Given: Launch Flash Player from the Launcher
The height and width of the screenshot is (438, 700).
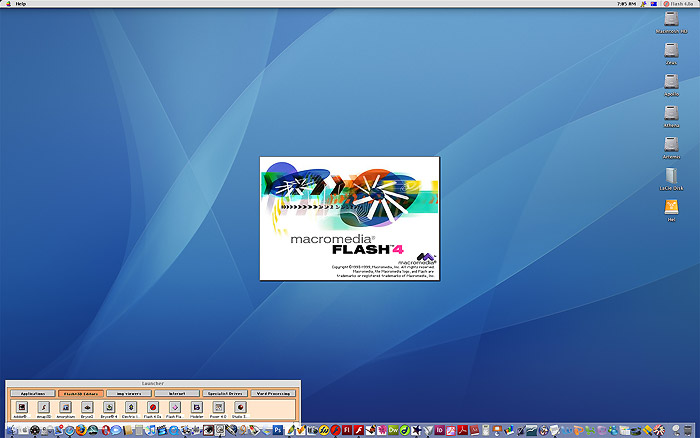Looking at the screenshot, I should pyautogui.click(x=175, y=407).
